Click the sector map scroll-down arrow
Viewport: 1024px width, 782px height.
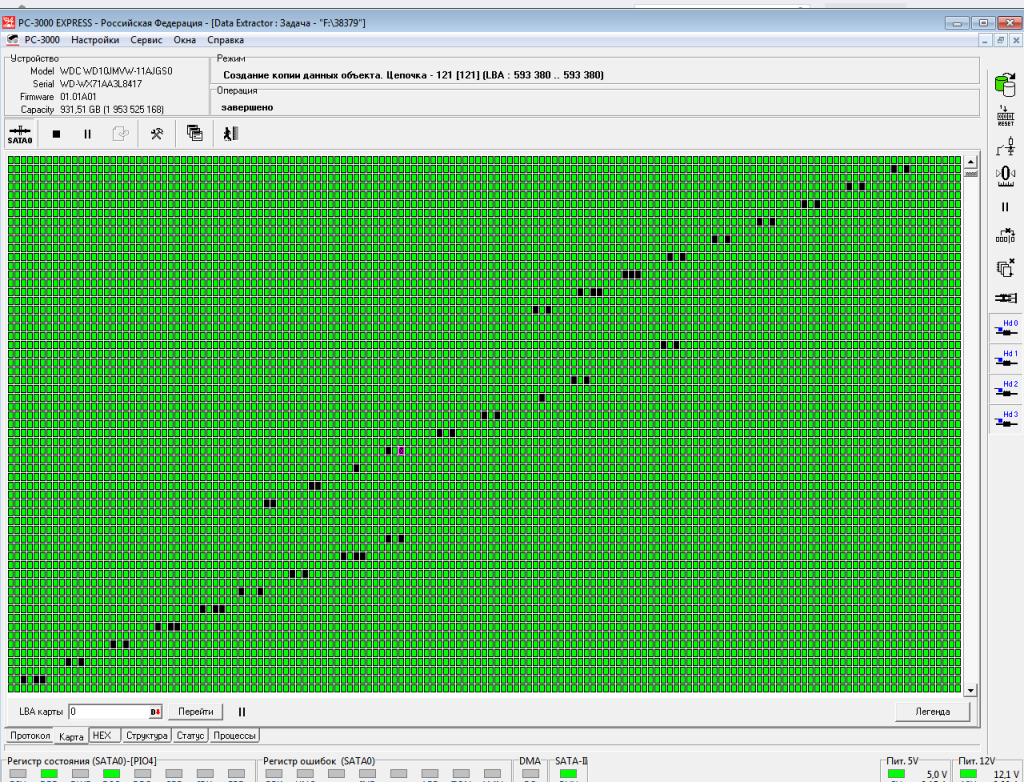pyautogui.click(x=970, y=690)
